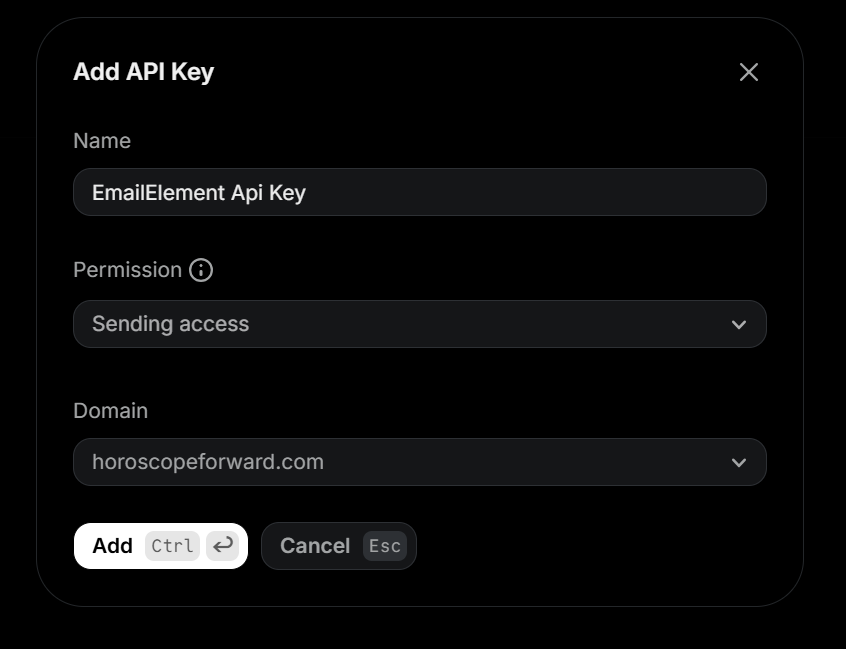Click the Permission info icon
This screenshot has height=649, width=846.
pyautogui.click(x=201, y=270)
